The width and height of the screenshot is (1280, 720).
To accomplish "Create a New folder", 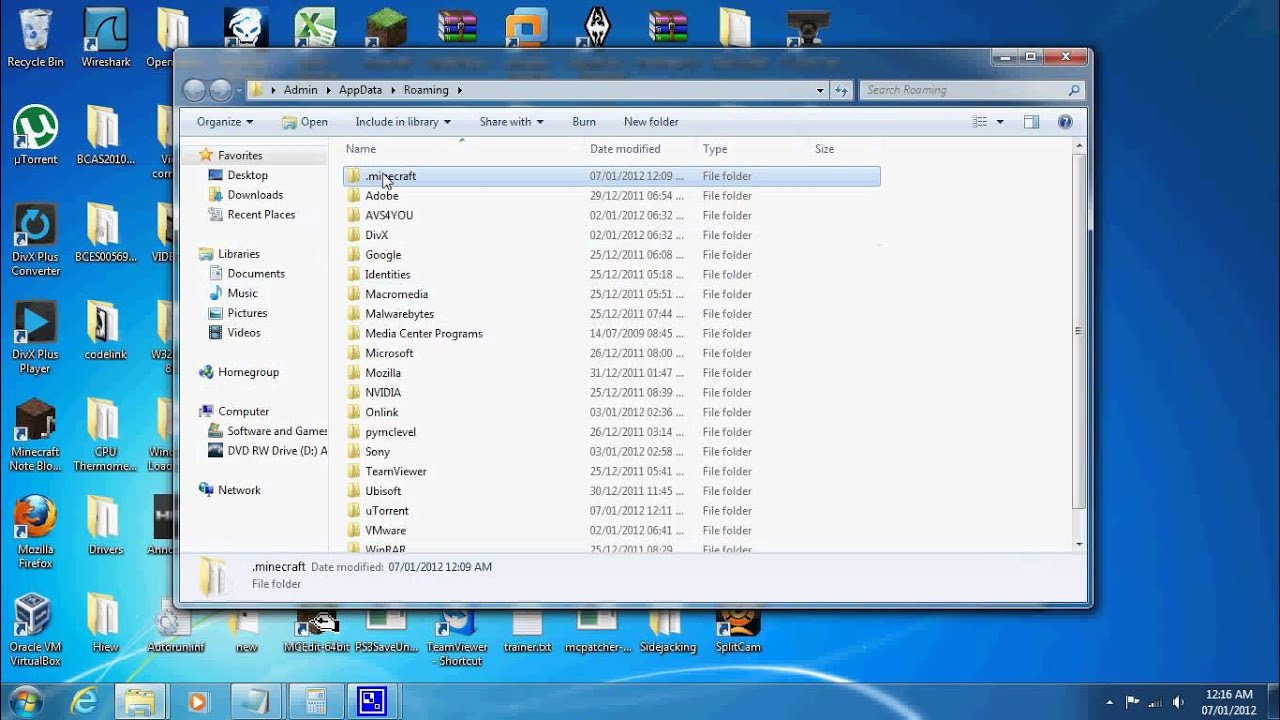I will click(x=651, y=122).
